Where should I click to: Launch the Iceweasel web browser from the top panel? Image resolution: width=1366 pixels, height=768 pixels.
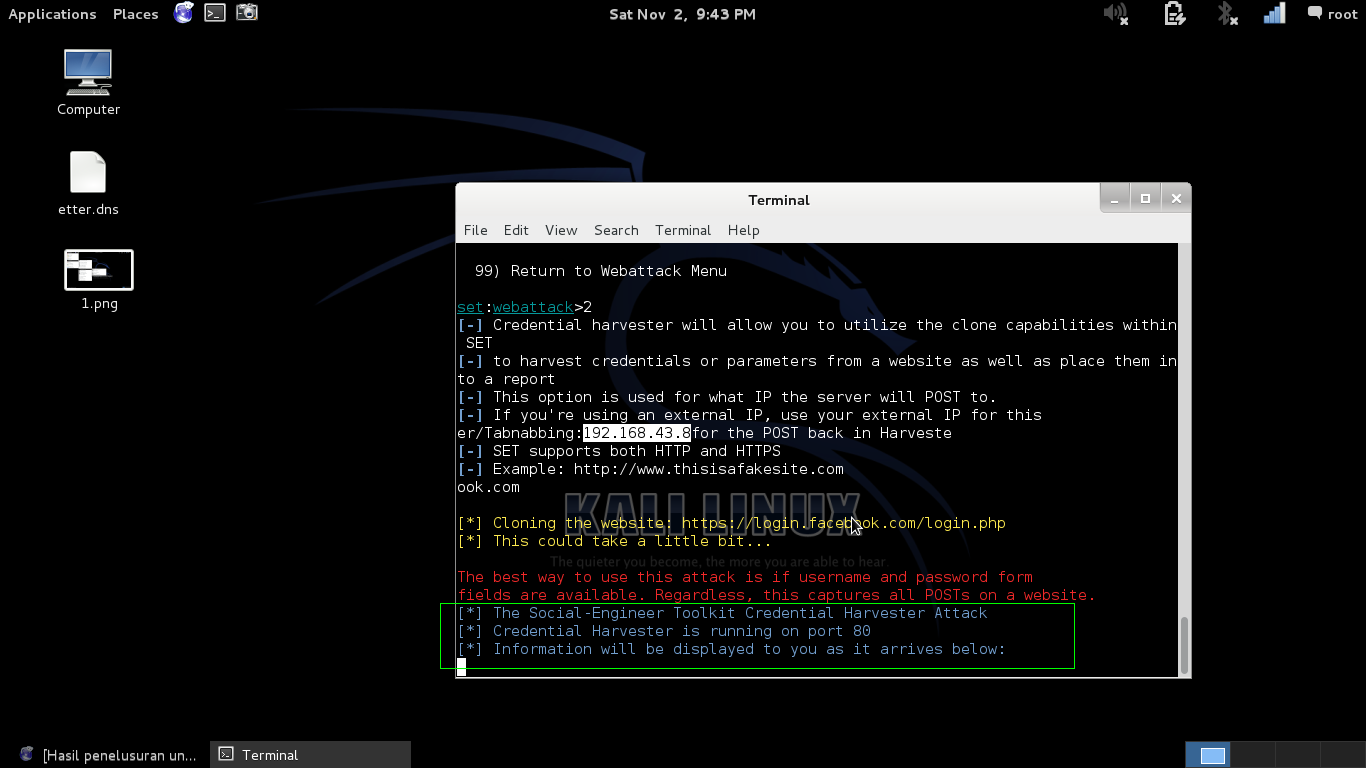point(183,13)
